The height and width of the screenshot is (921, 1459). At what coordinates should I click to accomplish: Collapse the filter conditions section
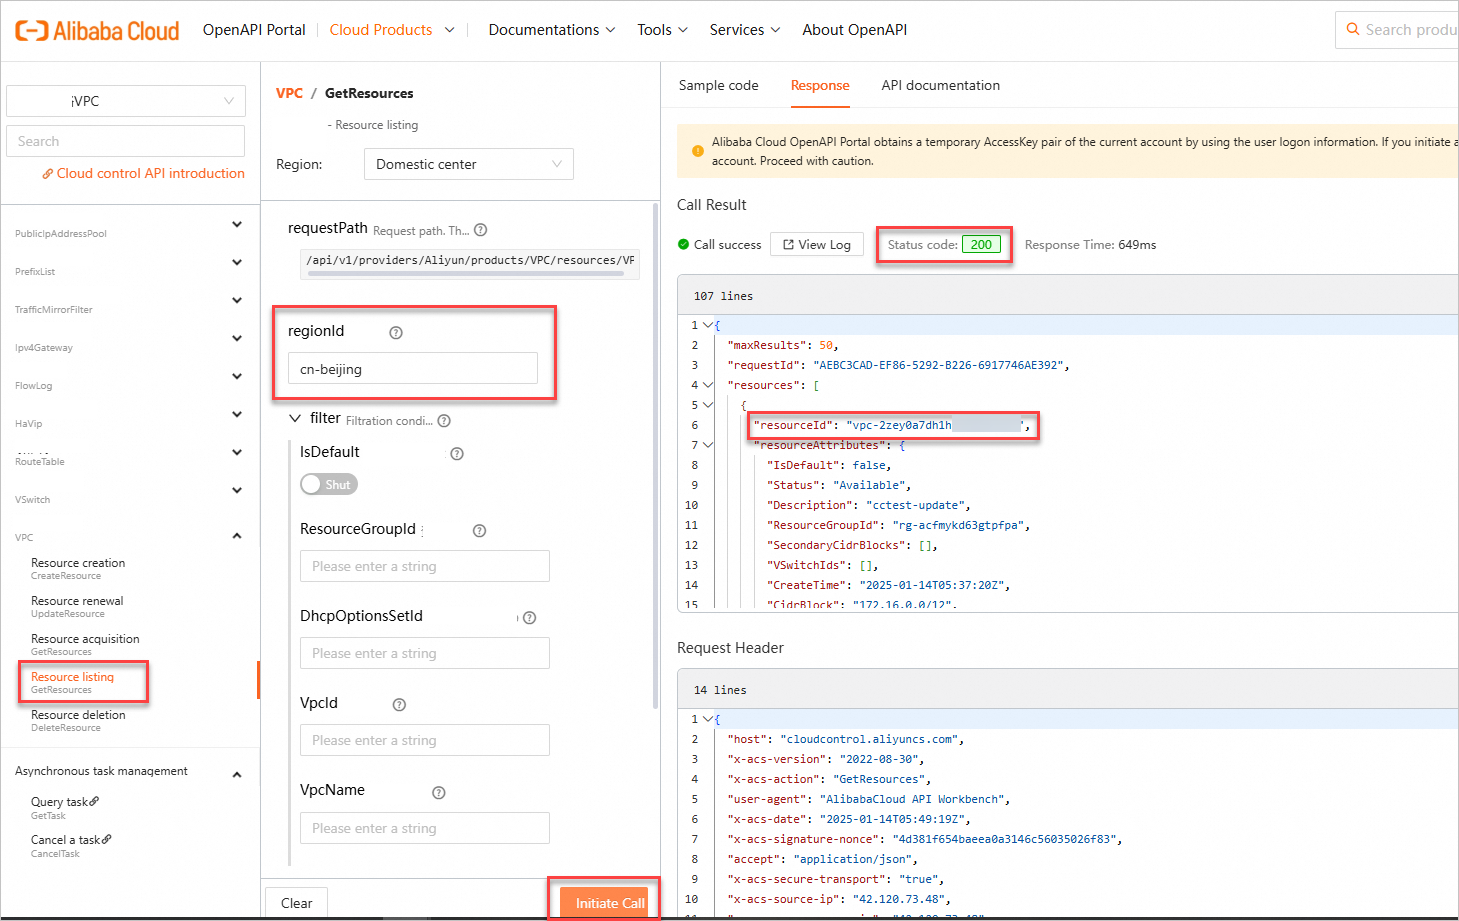[295, 419]
